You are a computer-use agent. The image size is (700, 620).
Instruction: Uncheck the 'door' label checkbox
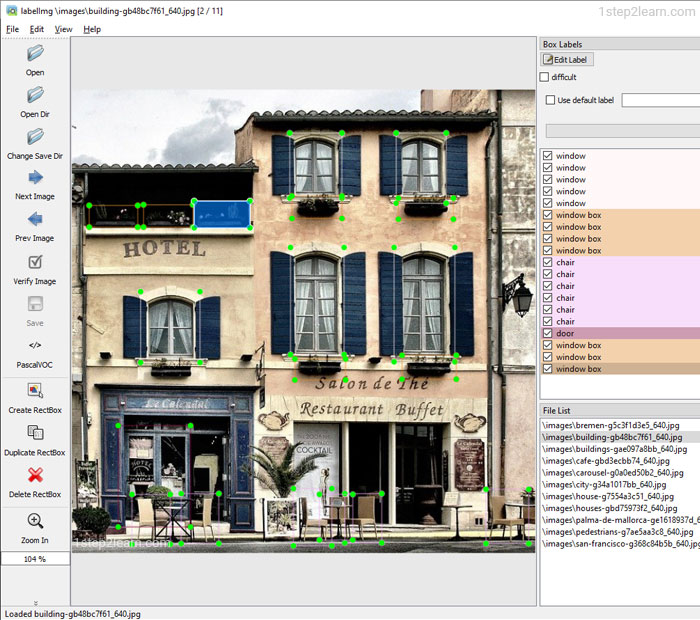[547, 333]
